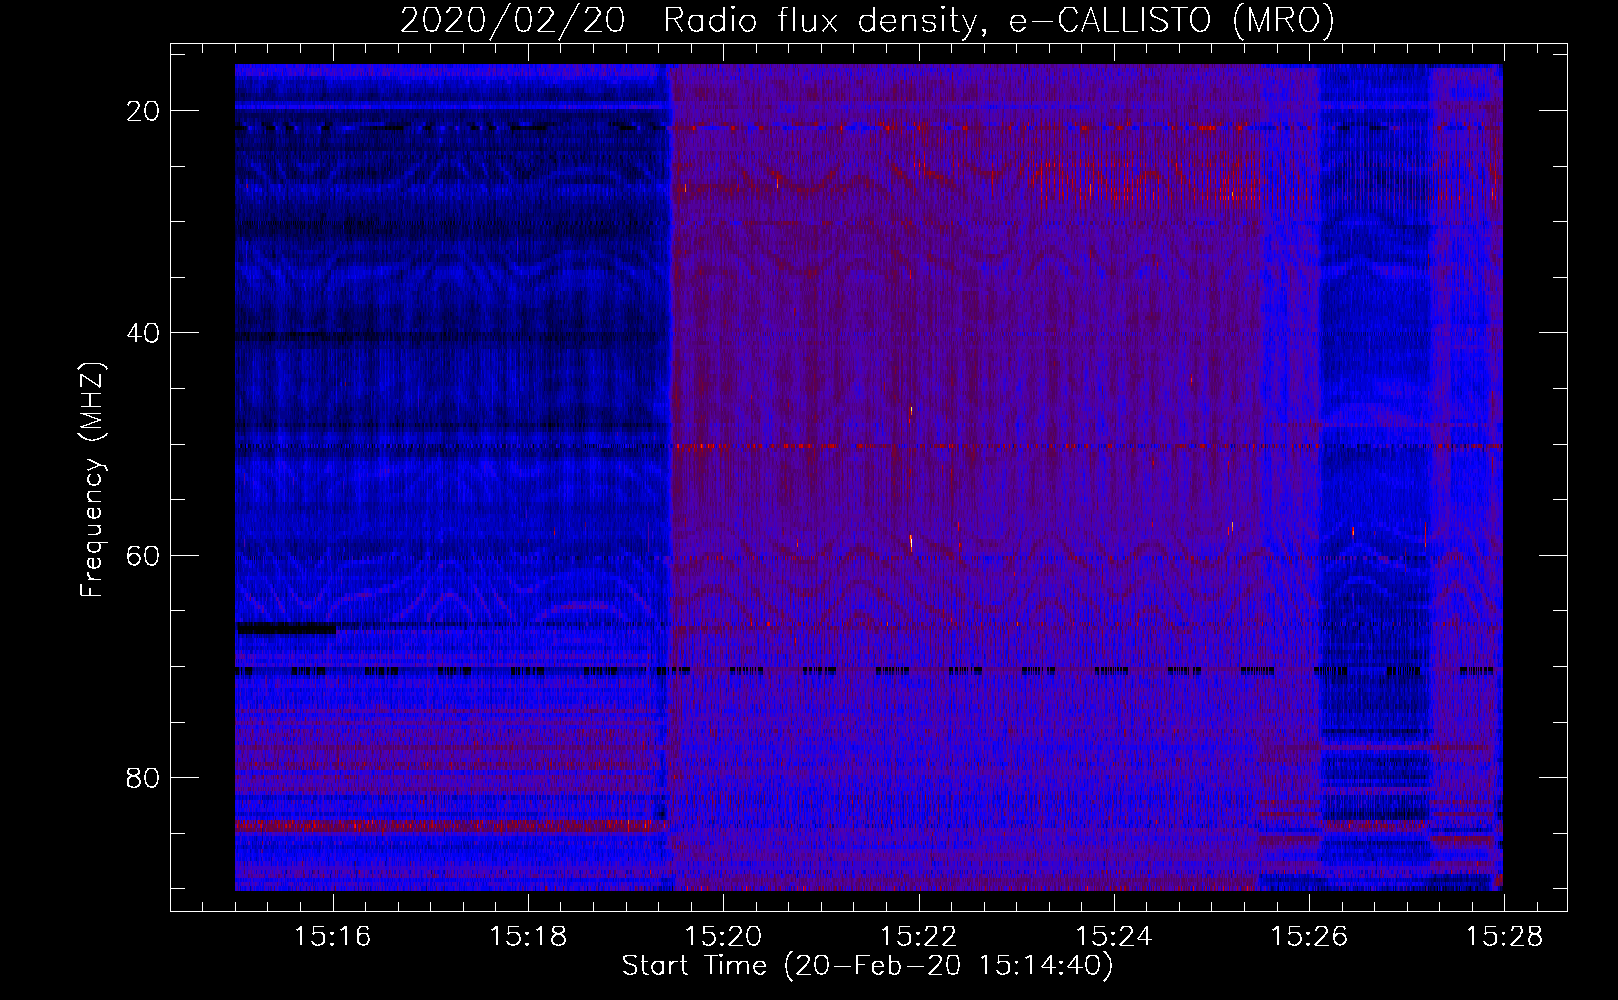Click the "Start Time (20-Feb-20 15:14:40)" label
Image resolution: width=1618 pixels, height=1000 pixels.
[867, 966]
